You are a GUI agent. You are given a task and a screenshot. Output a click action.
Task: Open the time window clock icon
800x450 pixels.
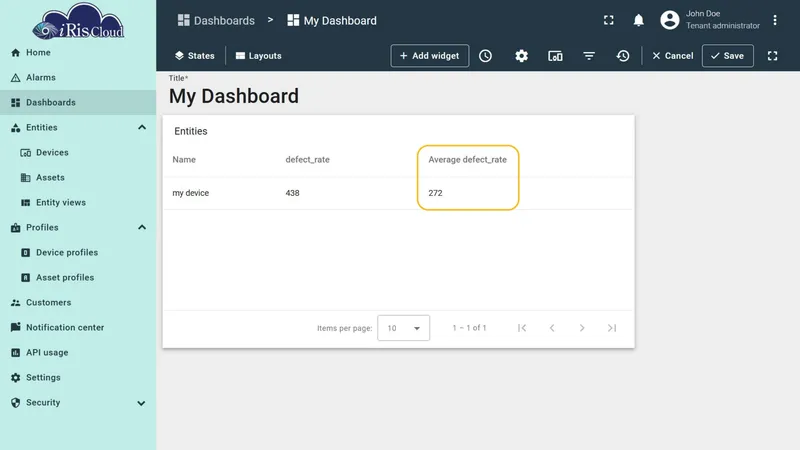coord(485,56)
